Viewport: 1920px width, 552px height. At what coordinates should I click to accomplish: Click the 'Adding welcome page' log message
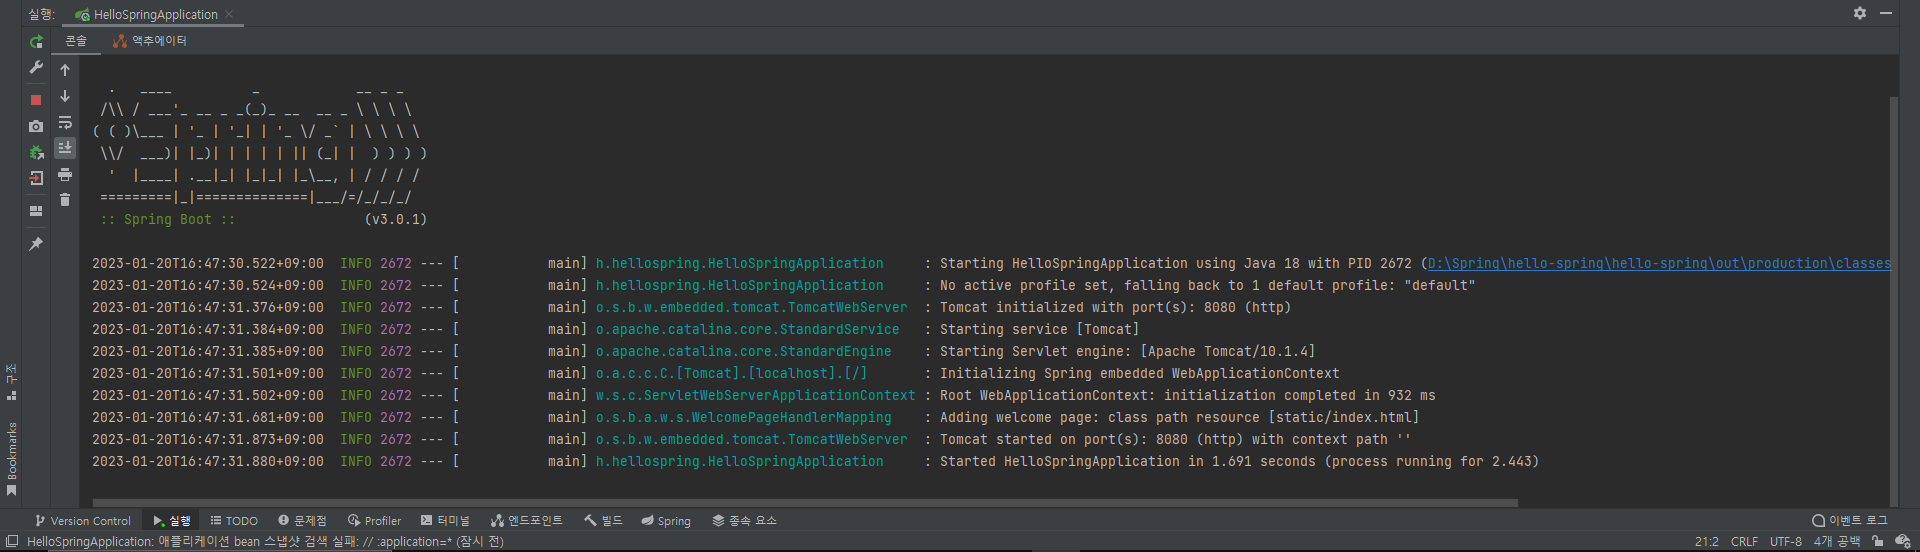[1179, 418]
